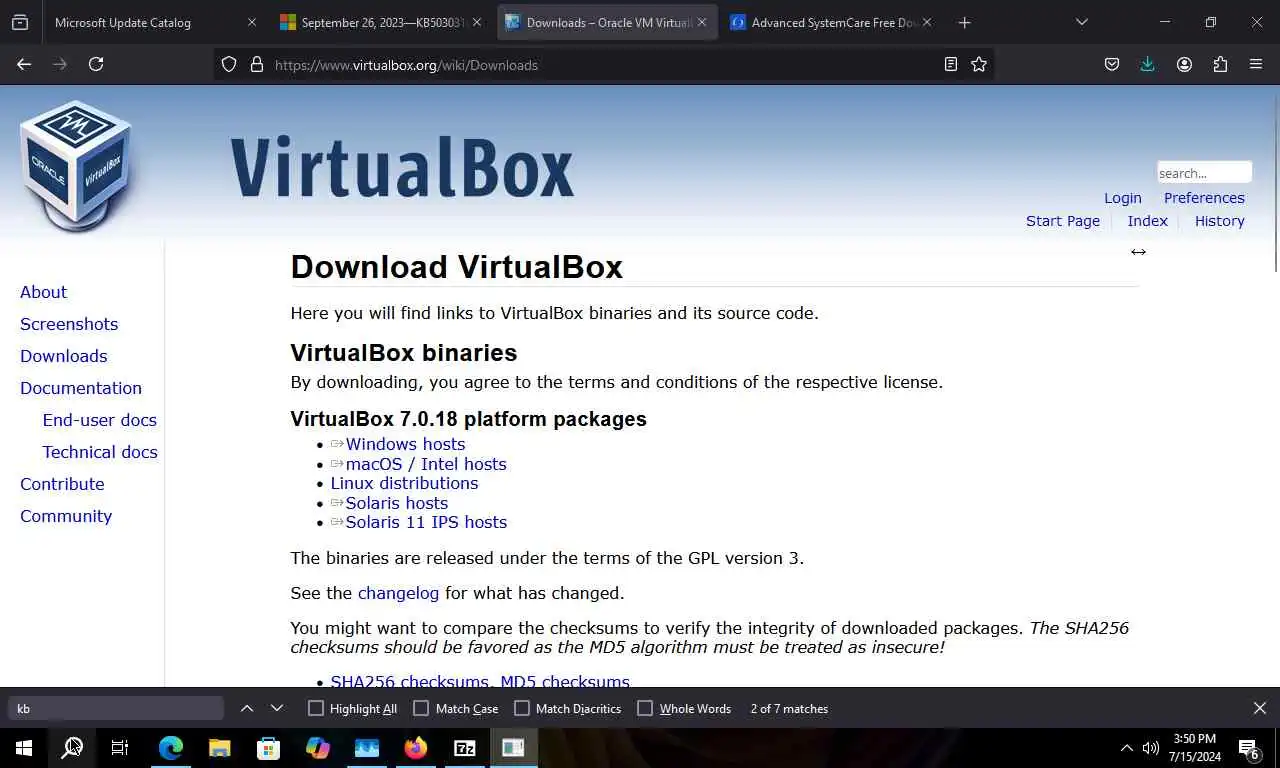This screenshot has height=768, width=1280.
Task: Open Copilot from taskbar
Action: (318, 747)
